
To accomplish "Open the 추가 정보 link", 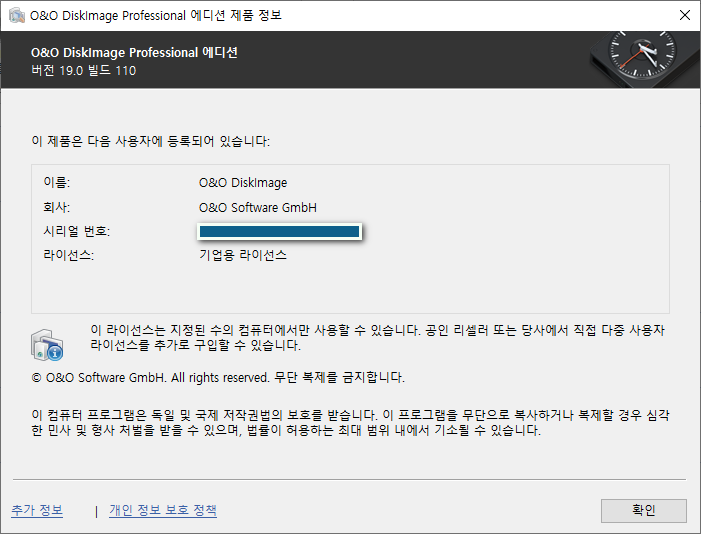I will pos(37,510).
